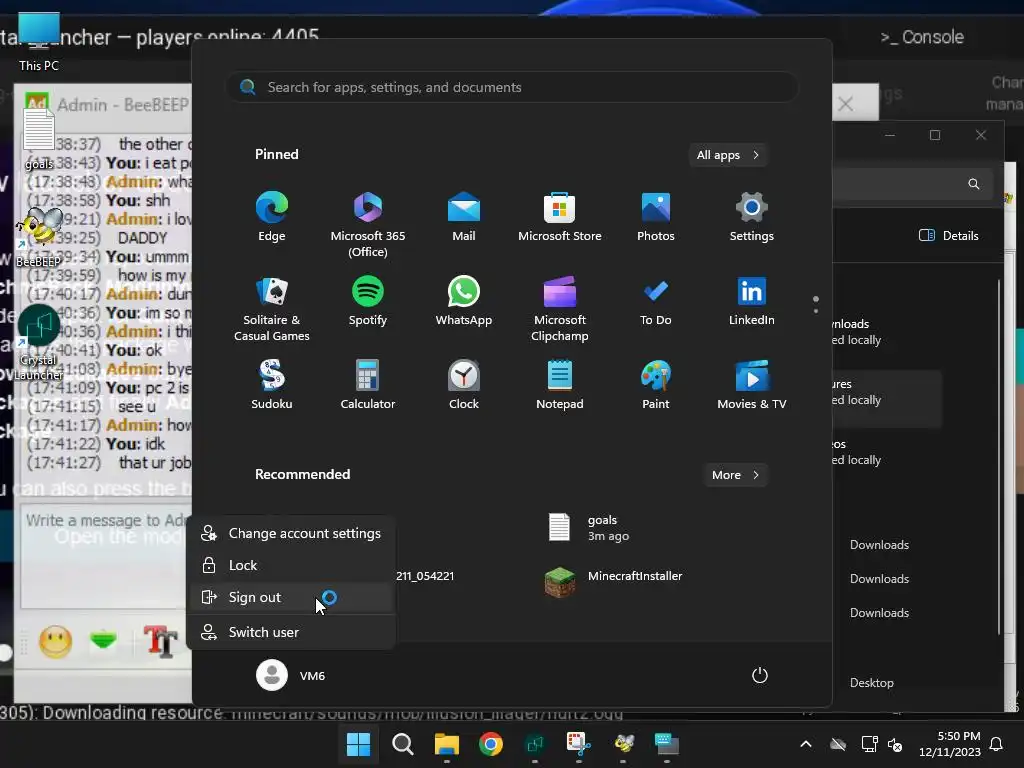The image size is (1024, 768).
Task: Go to next pinned apps page dots
Action: click(x=816, y=305)
